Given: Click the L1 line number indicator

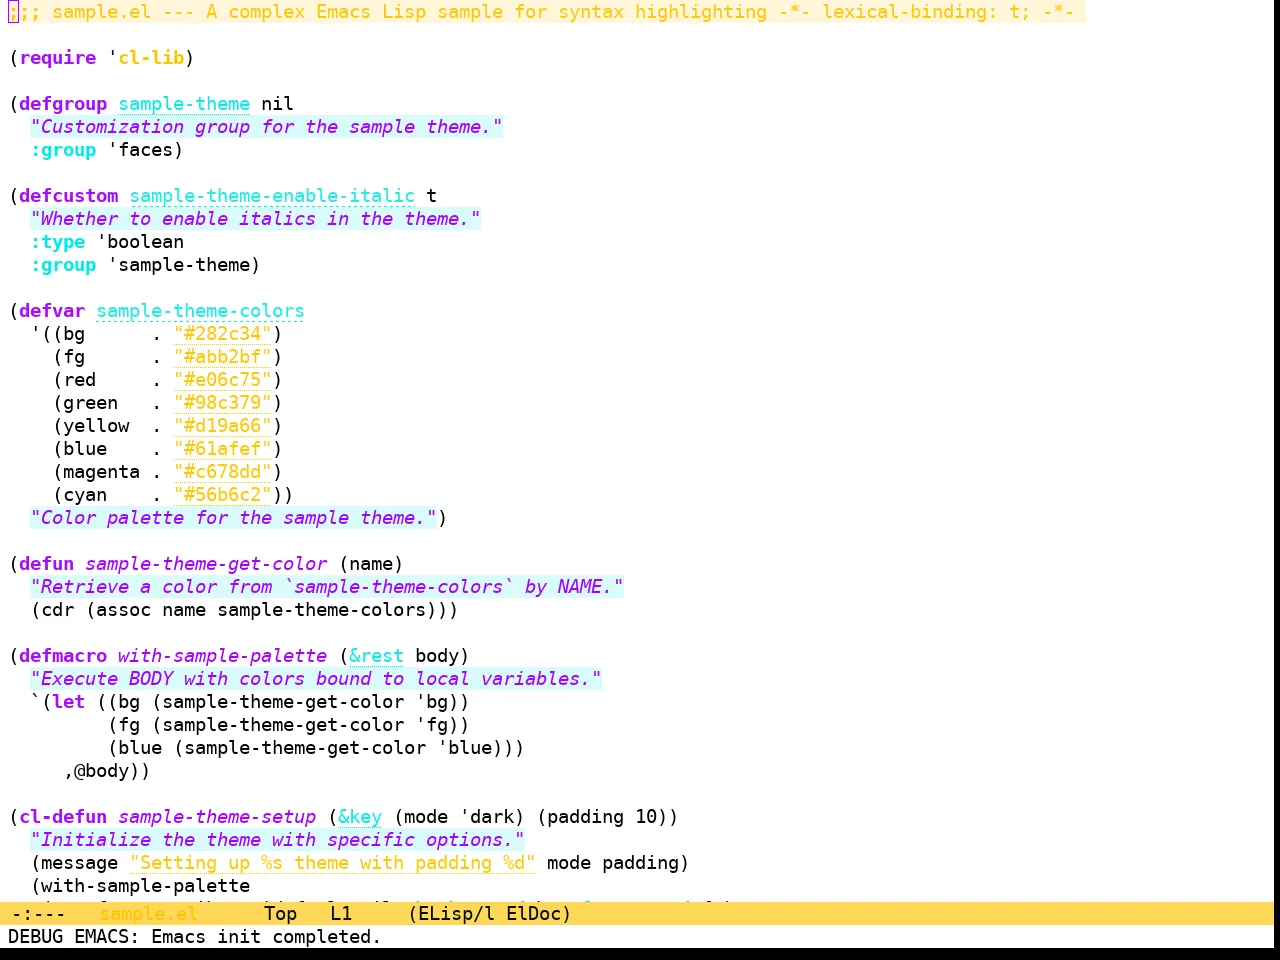Looking at the screenshot, I should click(x=341, y=913).
